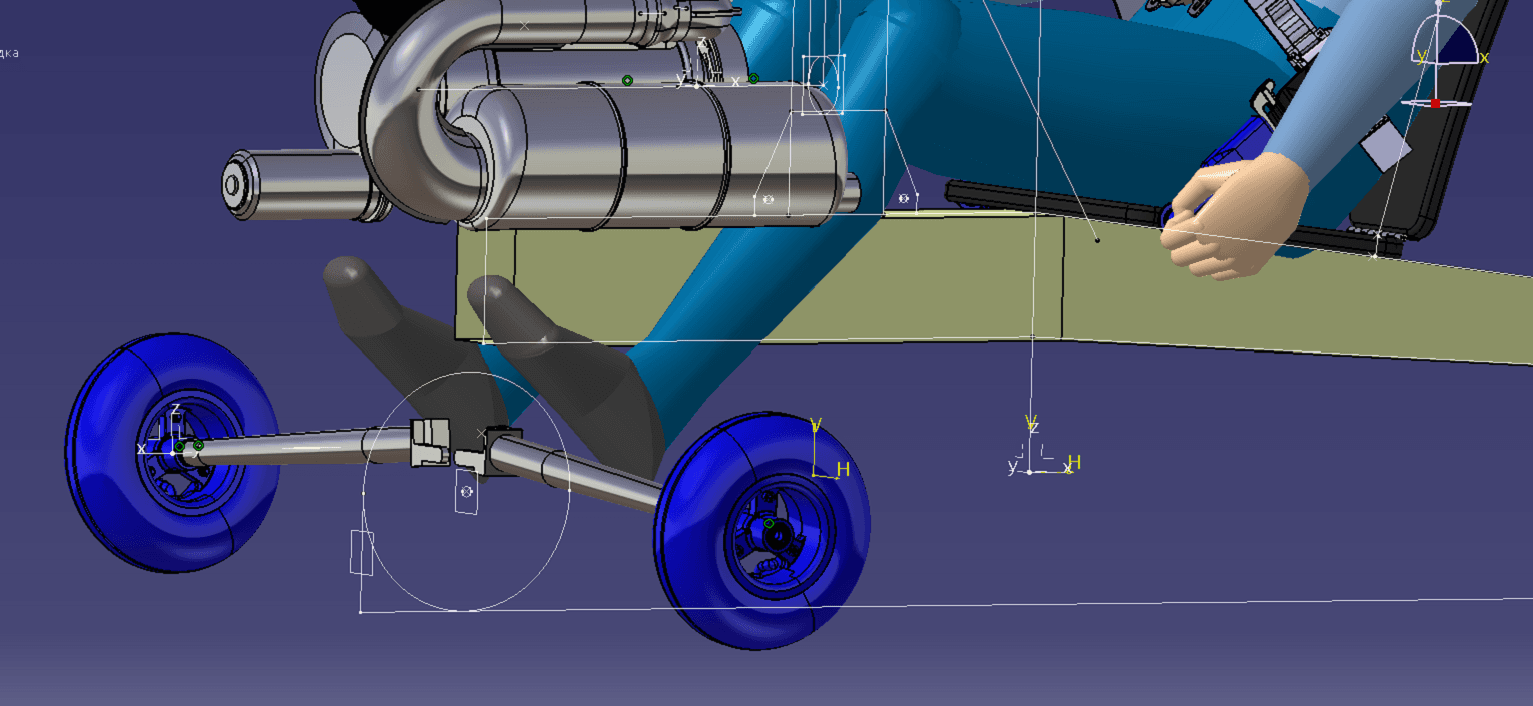The height and width of the screenshot is (706, 1533).
Task: Pick the leftmost green marker atop the muffler
Action: coord(627,80)
